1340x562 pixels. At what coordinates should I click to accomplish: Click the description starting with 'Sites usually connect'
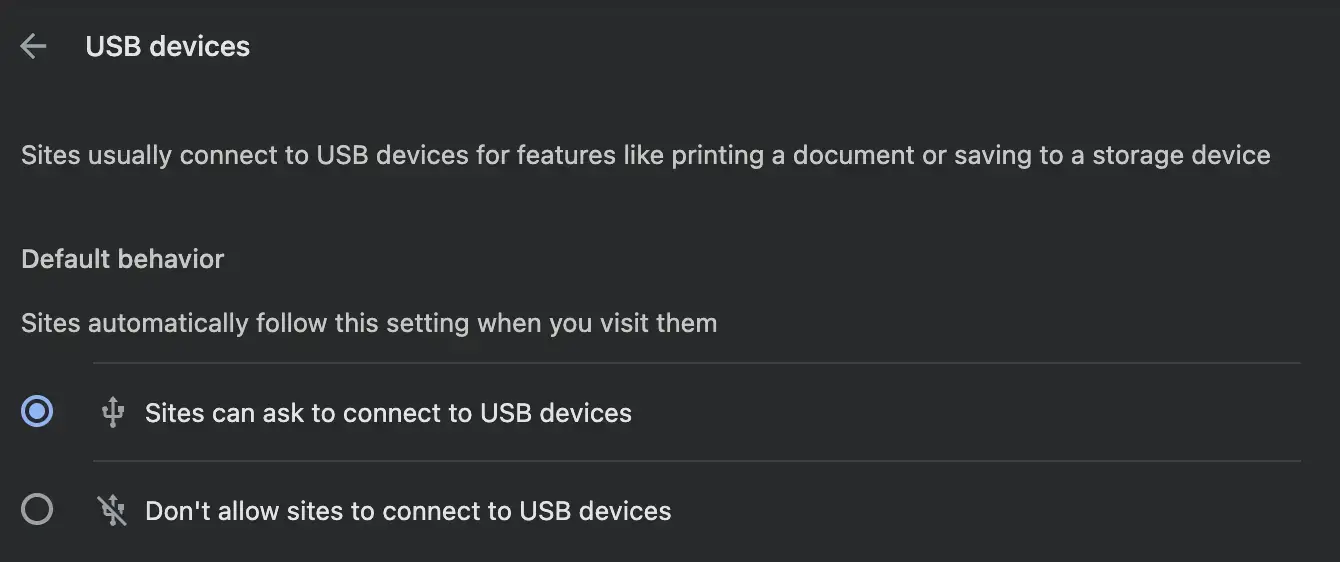click(646, 156)
